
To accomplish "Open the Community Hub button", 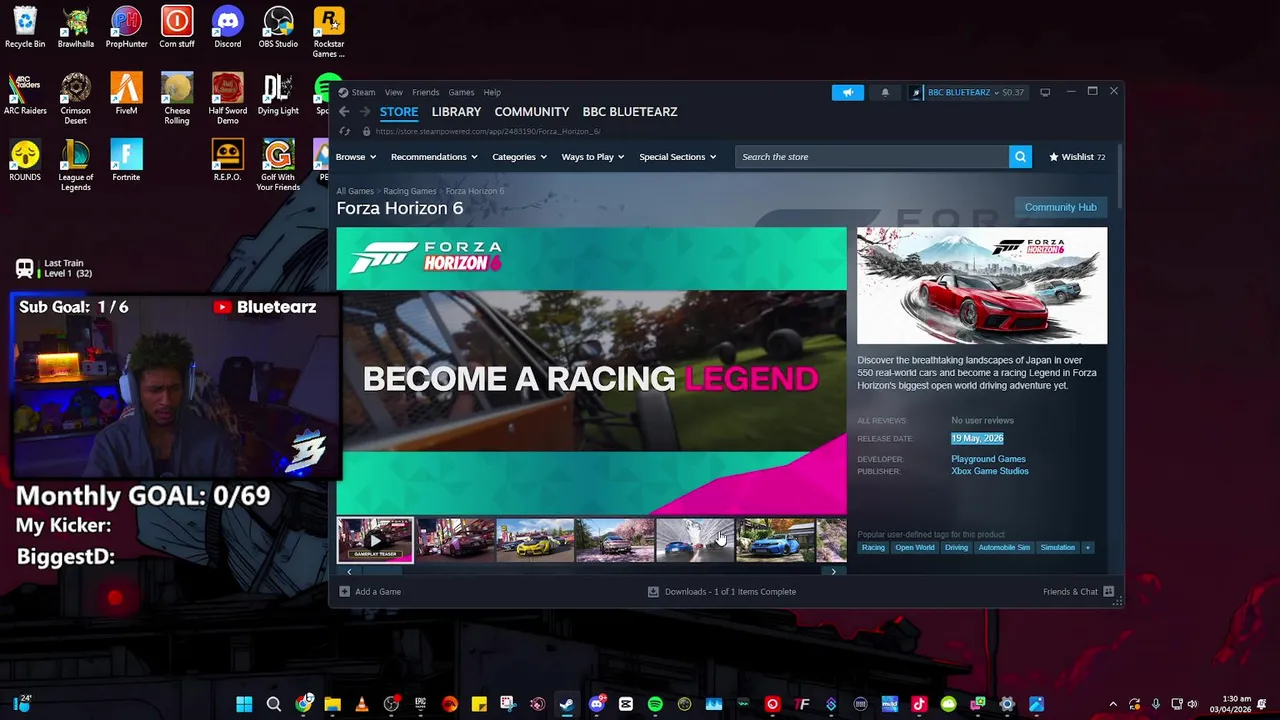I will tap(1060, 207).
